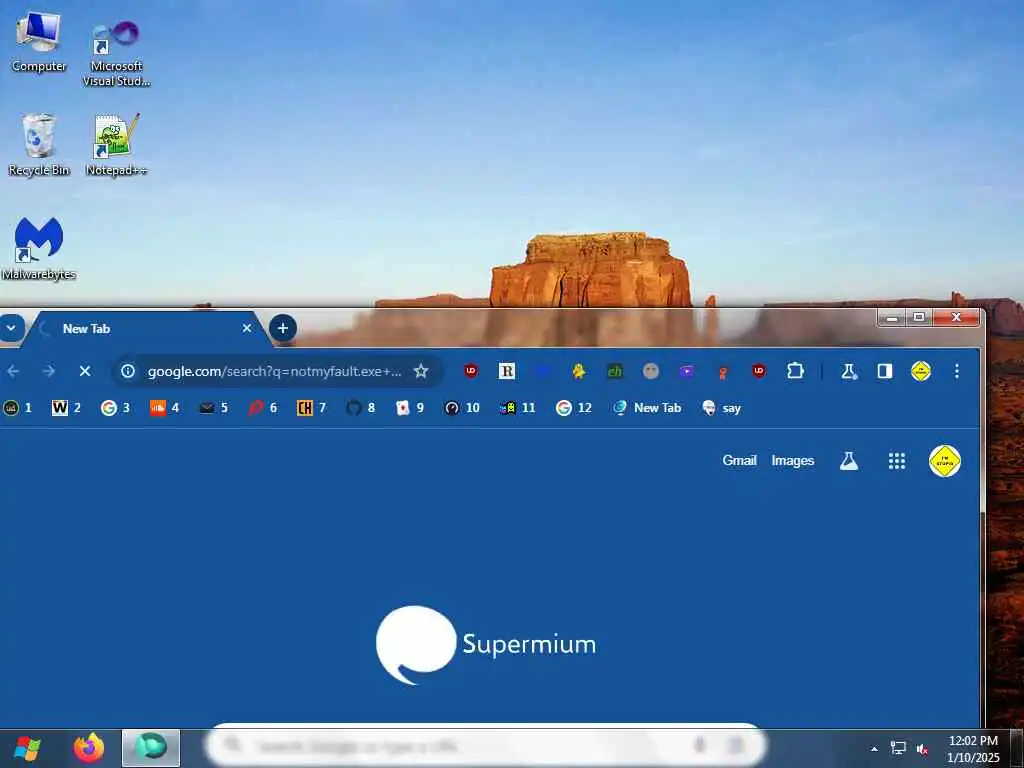
Task: Go forward with the forward arrow
Action: pyautogui.click(x=48, y=371)
